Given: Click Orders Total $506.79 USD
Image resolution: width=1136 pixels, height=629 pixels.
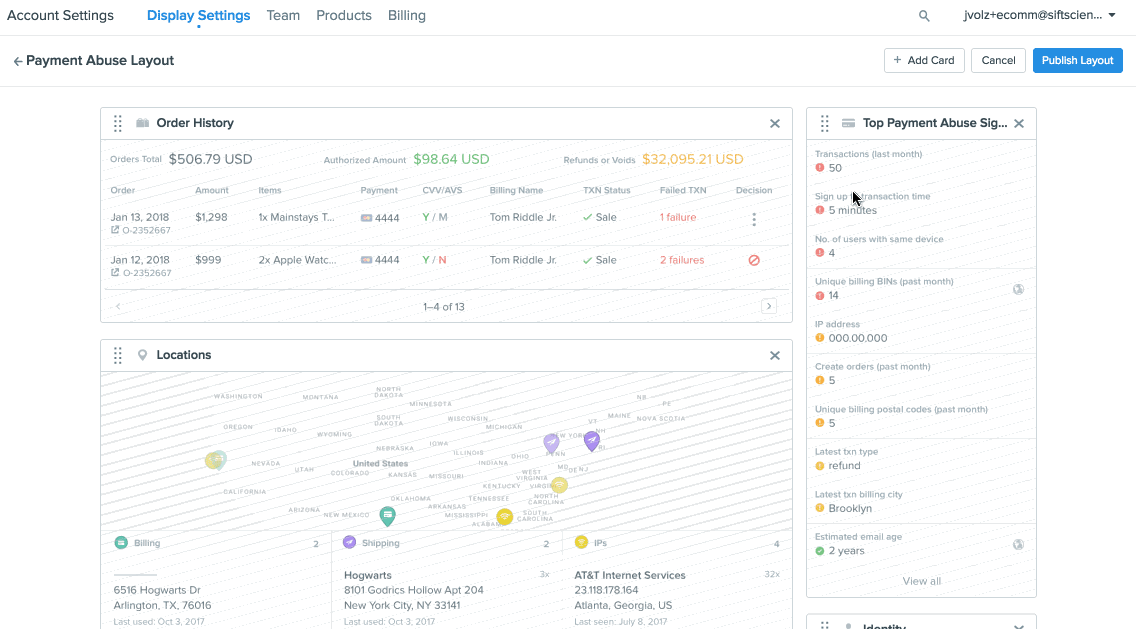Looking at the screenshot, I should 210,159.
